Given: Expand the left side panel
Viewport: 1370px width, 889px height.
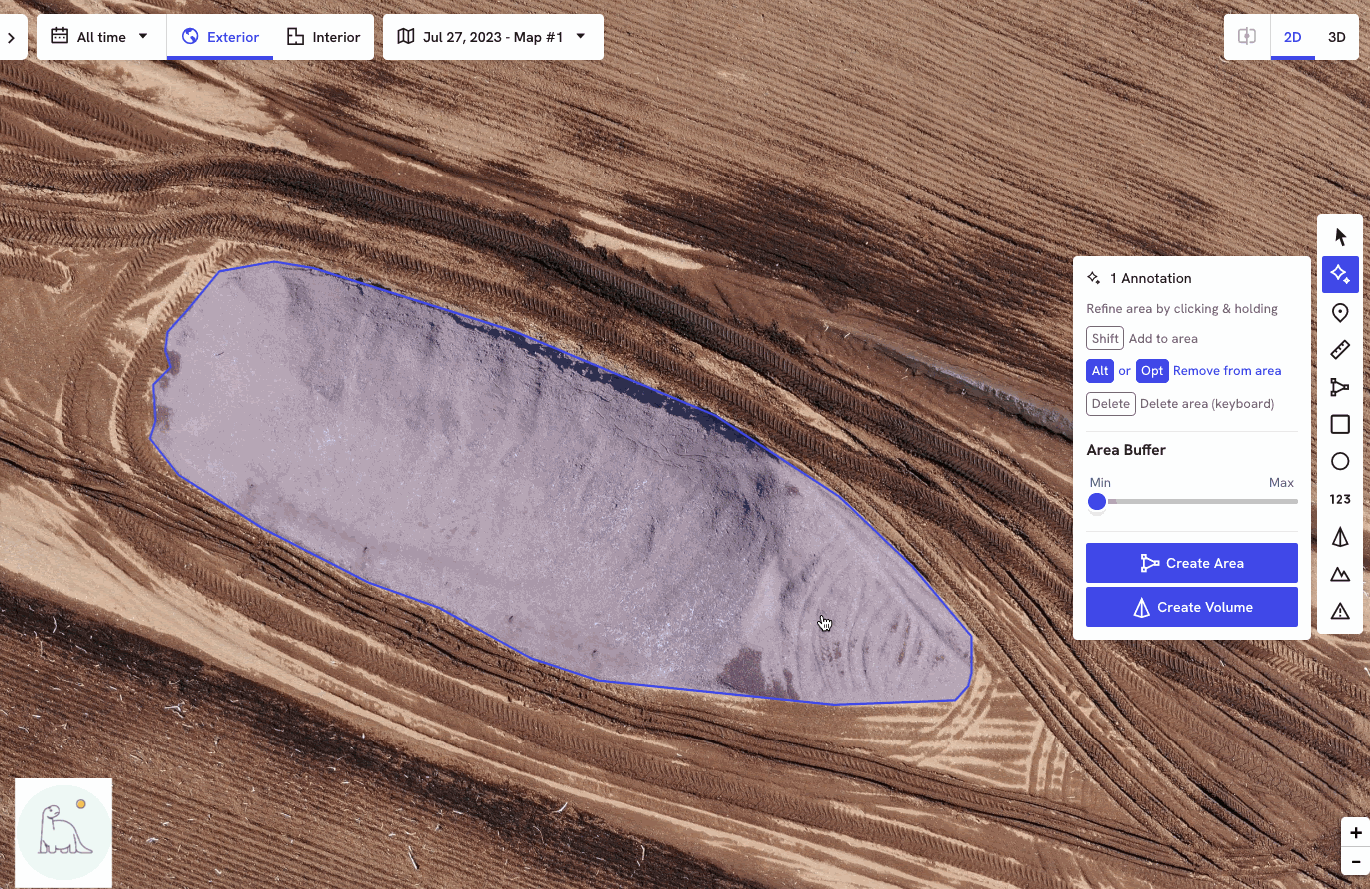Looking at the screenshot, I should tap(11, 36).
